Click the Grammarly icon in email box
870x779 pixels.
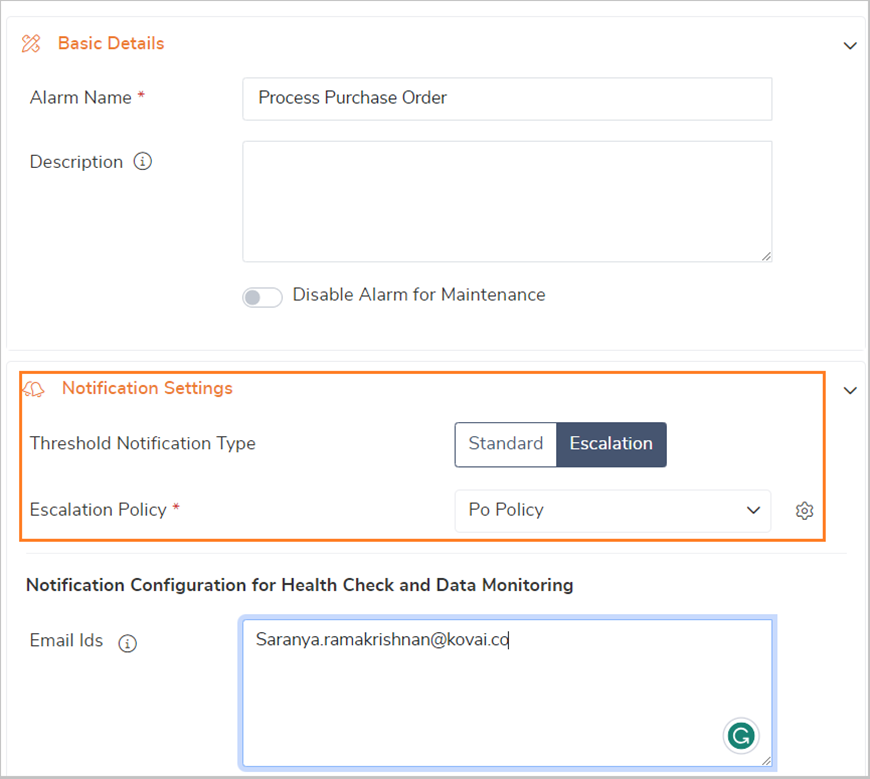pos(740,737)
